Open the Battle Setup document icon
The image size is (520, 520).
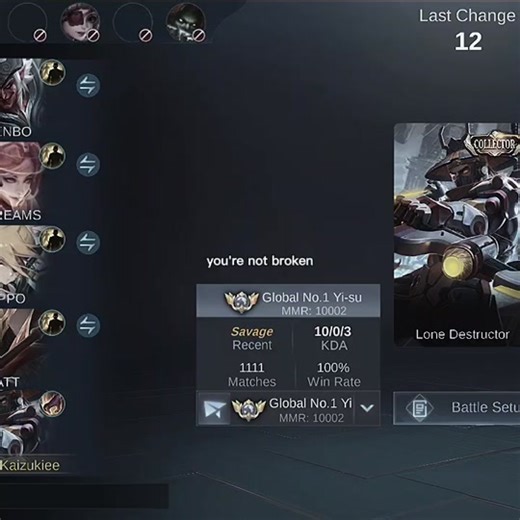[x=420, y=408]
